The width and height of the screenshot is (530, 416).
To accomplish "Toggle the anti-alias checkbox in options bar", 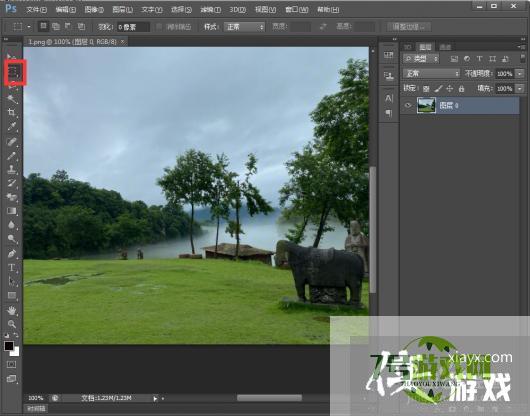I will (160, 27).
